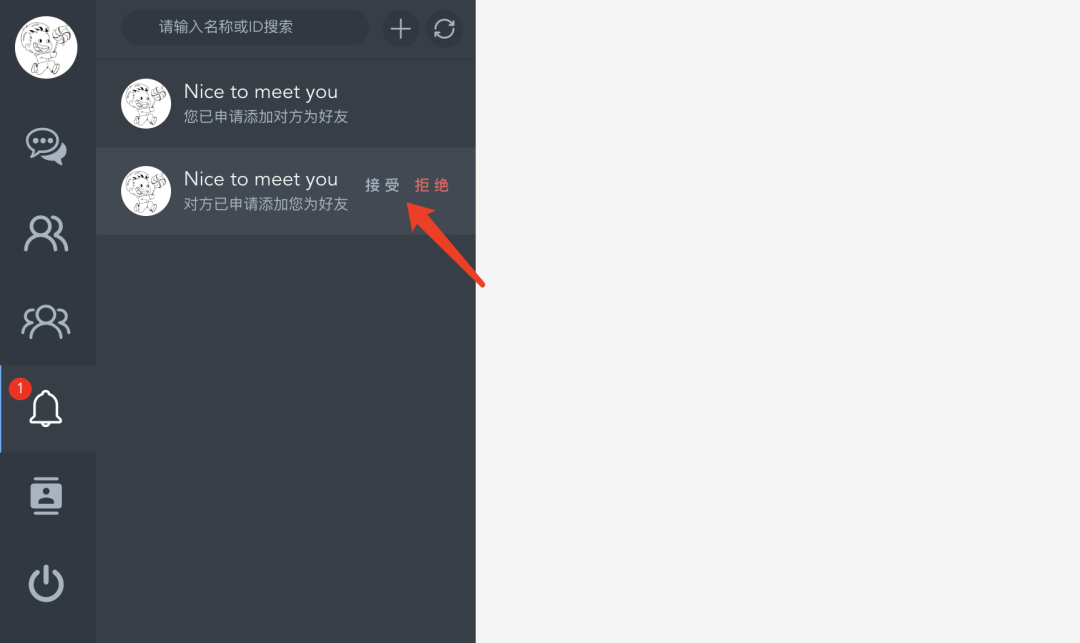Select the received friend request entry
Screen dimensions: 1080x643
tap(286, 191)
